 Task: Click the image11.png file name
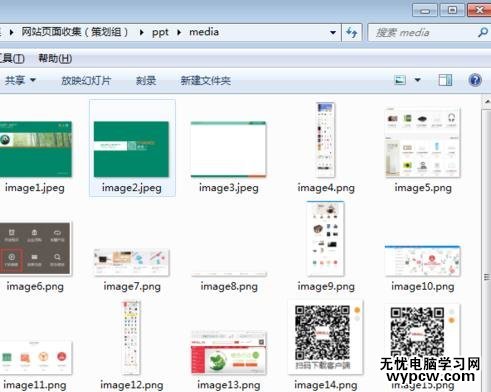pos(35,385)
